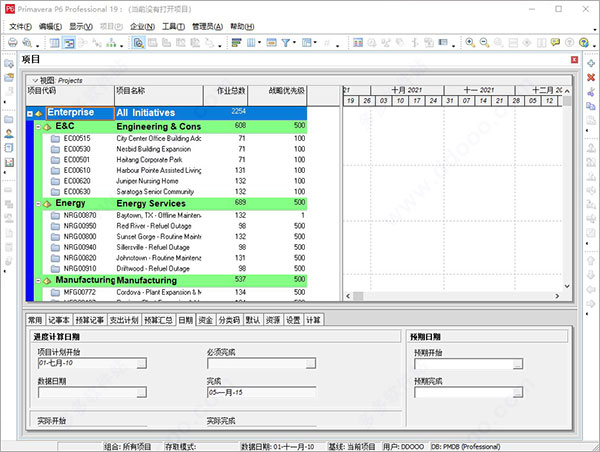Open Resources (person icon) in left sidebar
The width and height of the screenshot is (600, 452).
[9, 134]
